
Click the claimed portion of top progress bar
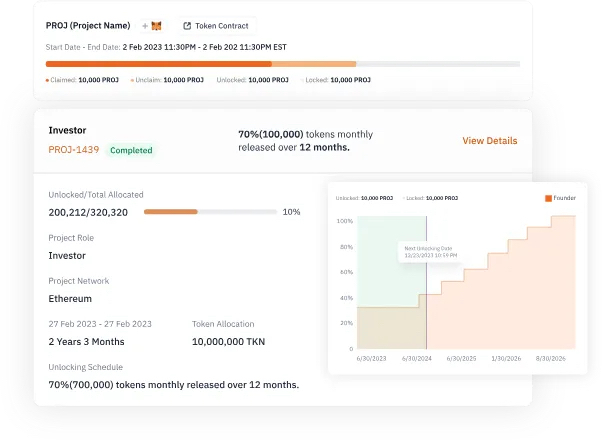[x=159, y=64]
